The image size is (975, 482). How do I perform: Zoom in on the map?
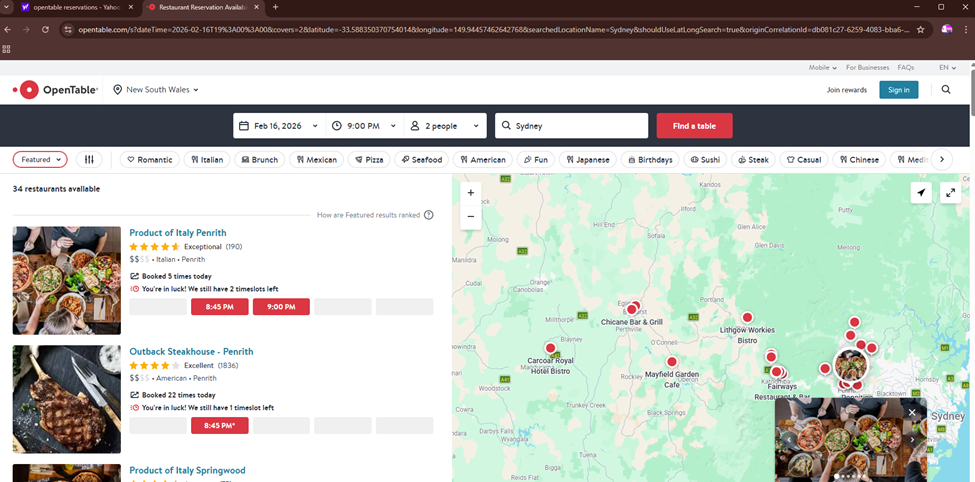(471, 193)
